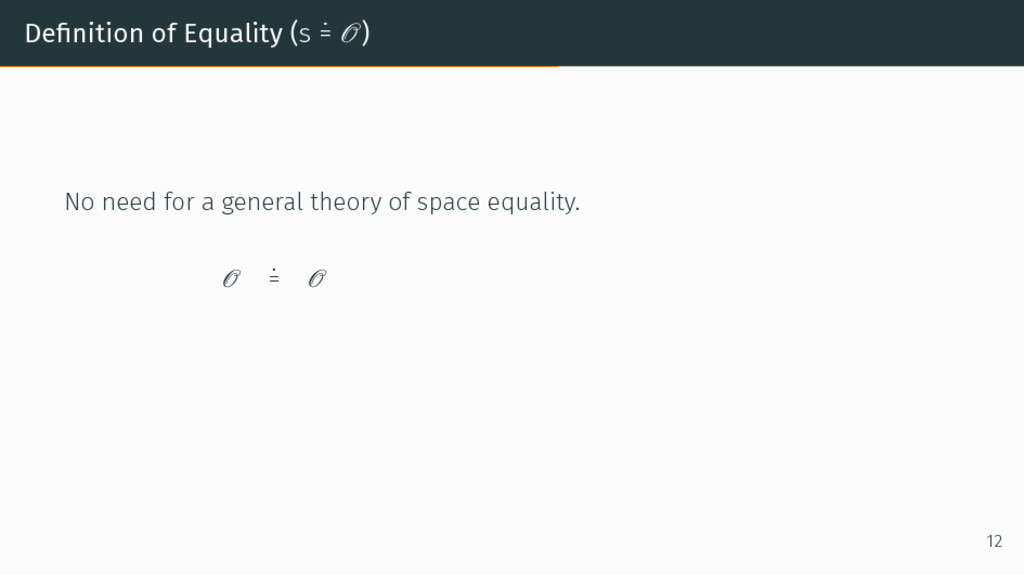1024x575 pixels.
Task: Click the unfilled gray part of the progress line
Action: click(x=790, y=66)
